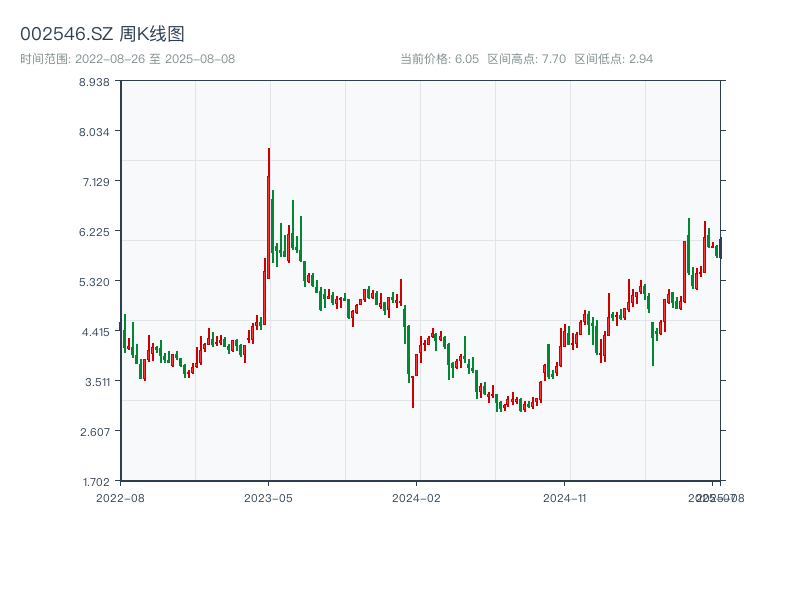Viewport: 800px width, 600px height.
Task: Click the 区间高点 7.70 label
Action: point(526,59)
